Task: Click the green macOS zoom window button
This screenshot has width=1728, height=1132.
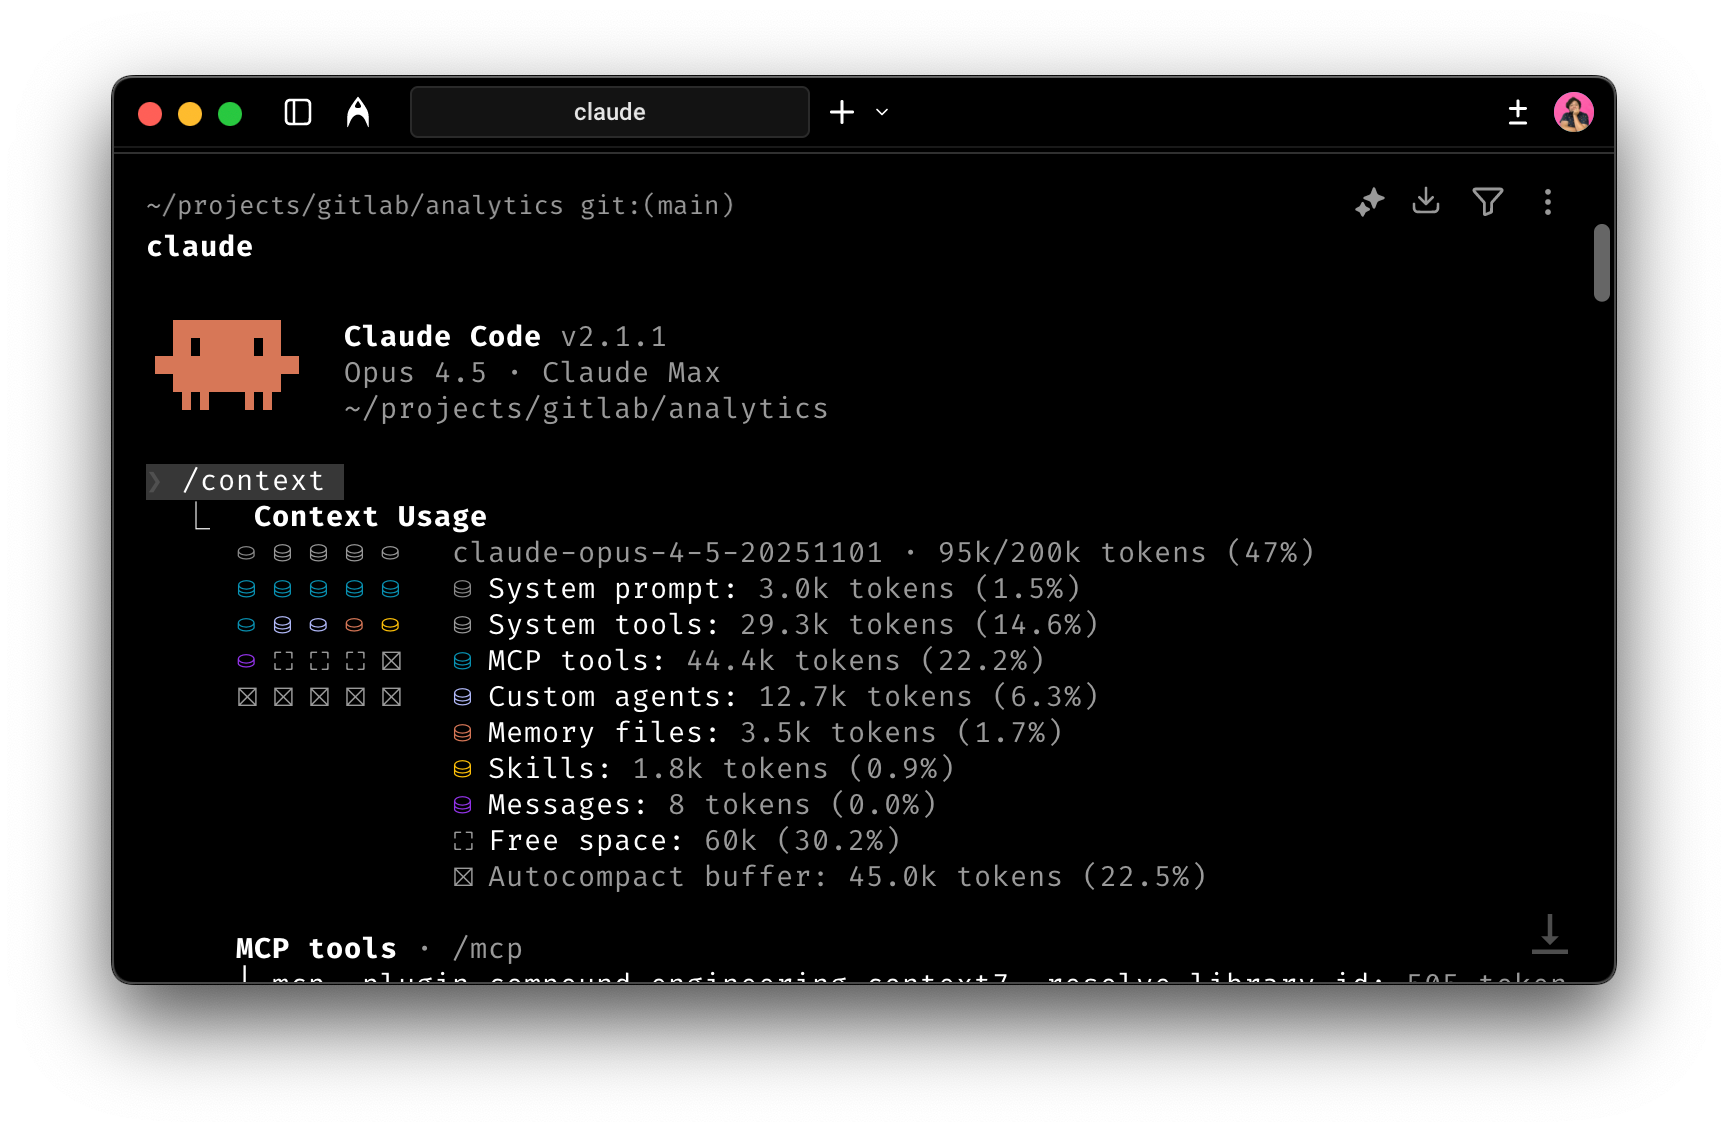Action: [x=230, y=114]
